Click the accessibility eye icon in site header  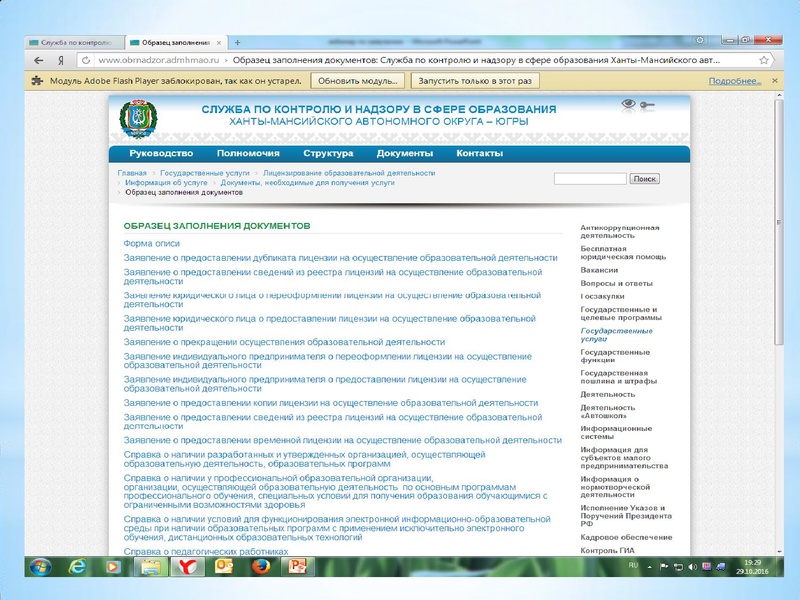pyautogui.click(x=628, y=103)
